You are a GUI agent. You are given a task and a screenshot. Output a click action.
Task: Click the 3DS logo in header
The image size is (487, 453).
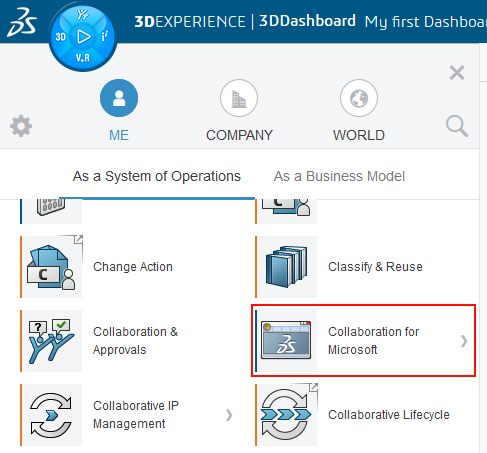point(22,22)
